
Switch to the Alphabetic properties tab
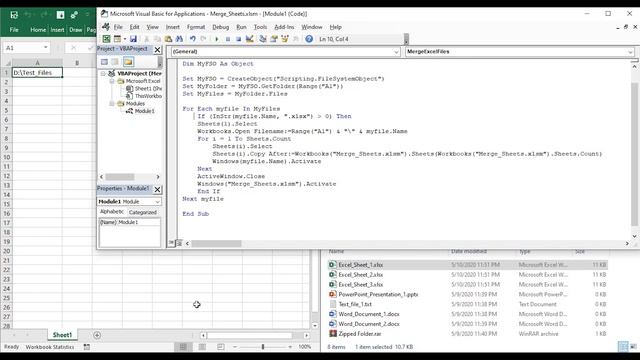click(111, 212)
